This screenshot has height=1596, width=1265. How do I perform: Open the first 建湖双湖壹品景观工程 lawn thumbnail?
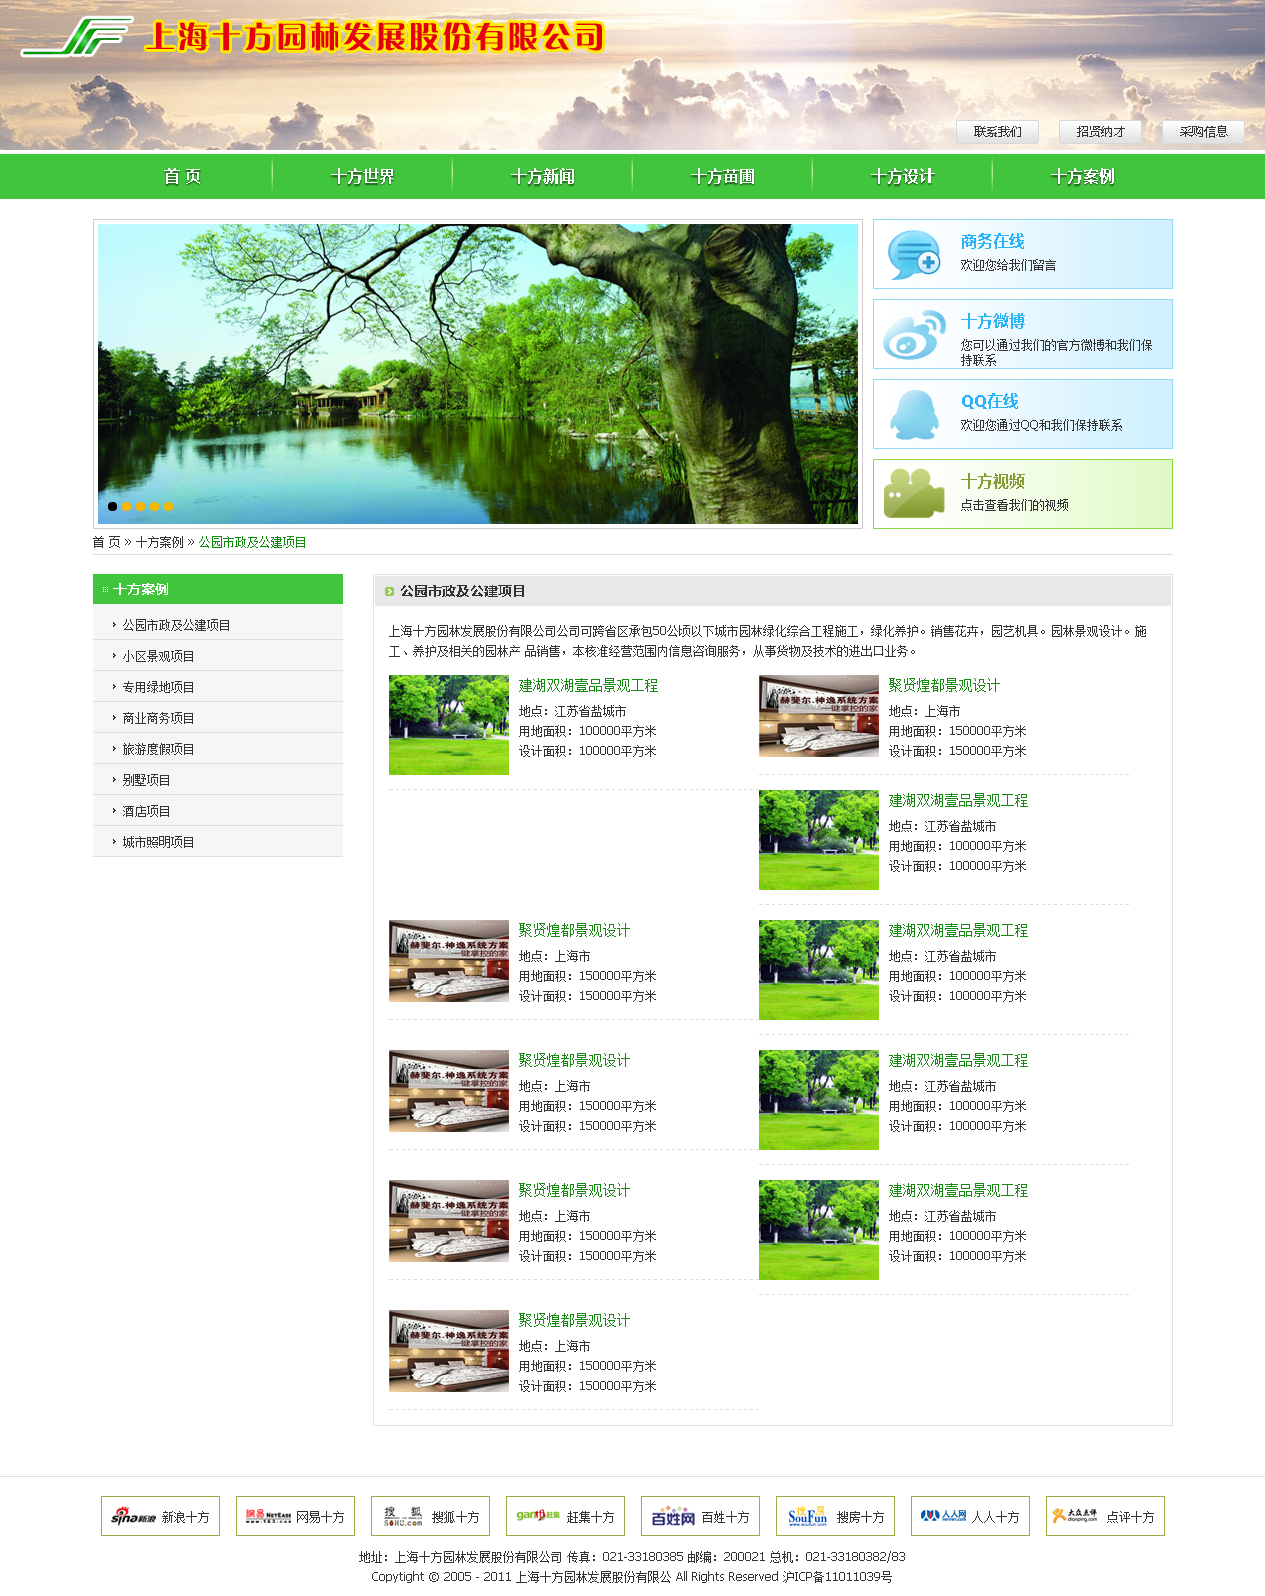coord(449,725)
